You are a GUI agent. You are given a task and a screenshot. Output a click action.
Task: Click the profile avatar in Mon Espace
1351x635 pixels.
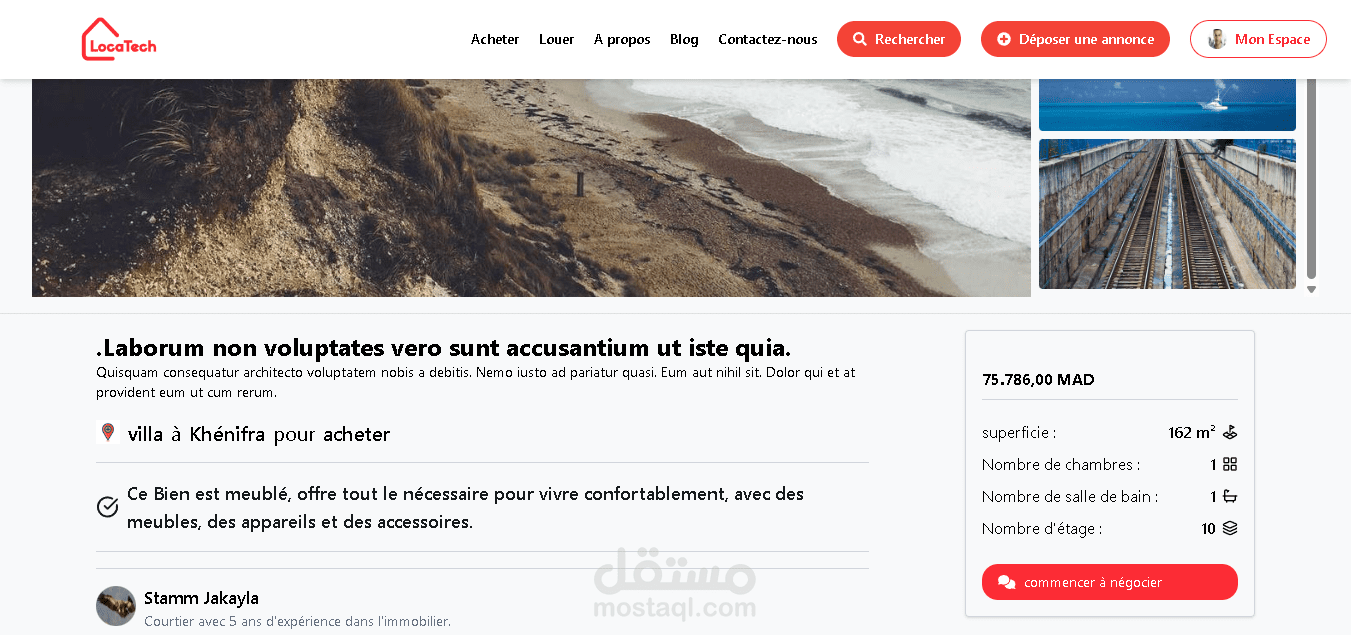(x=1217, y=39)
